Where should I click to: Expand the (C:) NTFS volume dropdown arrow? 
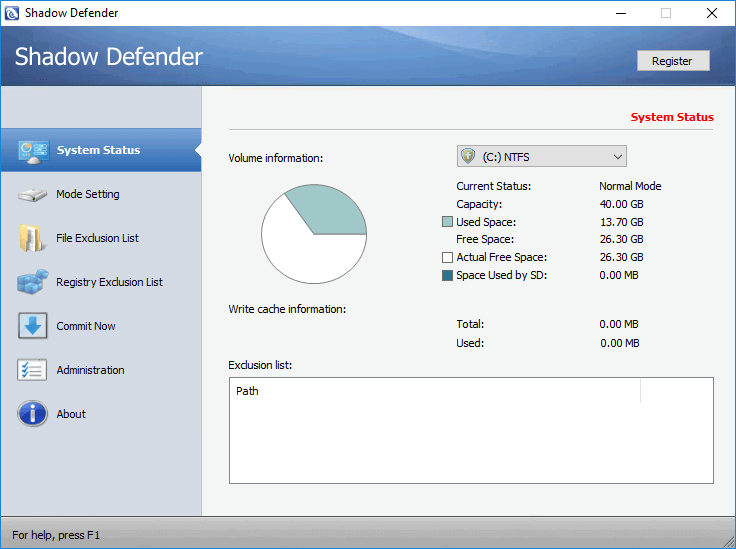tap(618, 157)
